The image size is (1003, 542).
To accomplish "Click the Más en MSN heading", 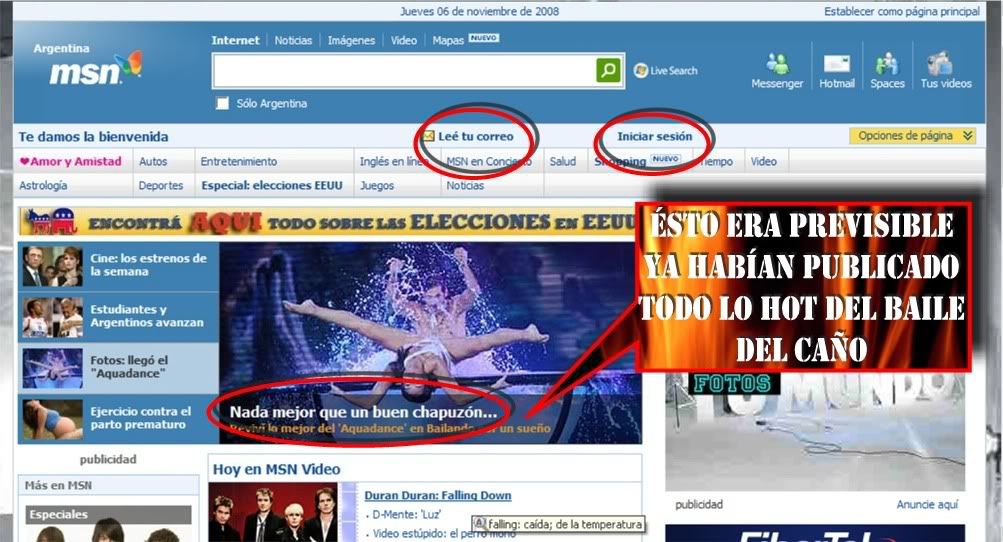I will [58, 485].
